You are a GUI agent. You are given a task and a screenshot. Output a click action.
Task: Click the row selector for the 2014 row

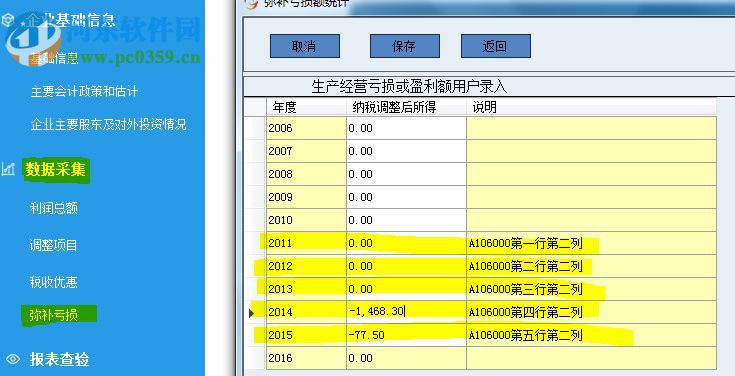tap(255, 312)
